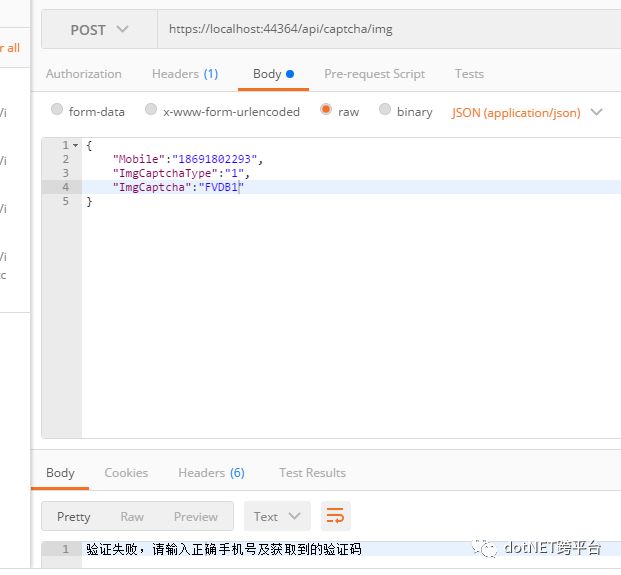The height and width of the screenshot is (575, 621).
Task: Click line number 4 in the editor gutter
Action: [65, 187]
